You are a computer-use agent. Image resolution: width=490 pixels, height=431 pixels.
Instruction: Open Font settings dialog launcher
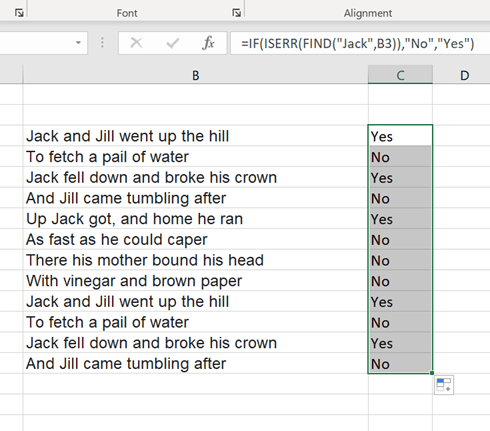pyautogui.click(x=236, y=13)
